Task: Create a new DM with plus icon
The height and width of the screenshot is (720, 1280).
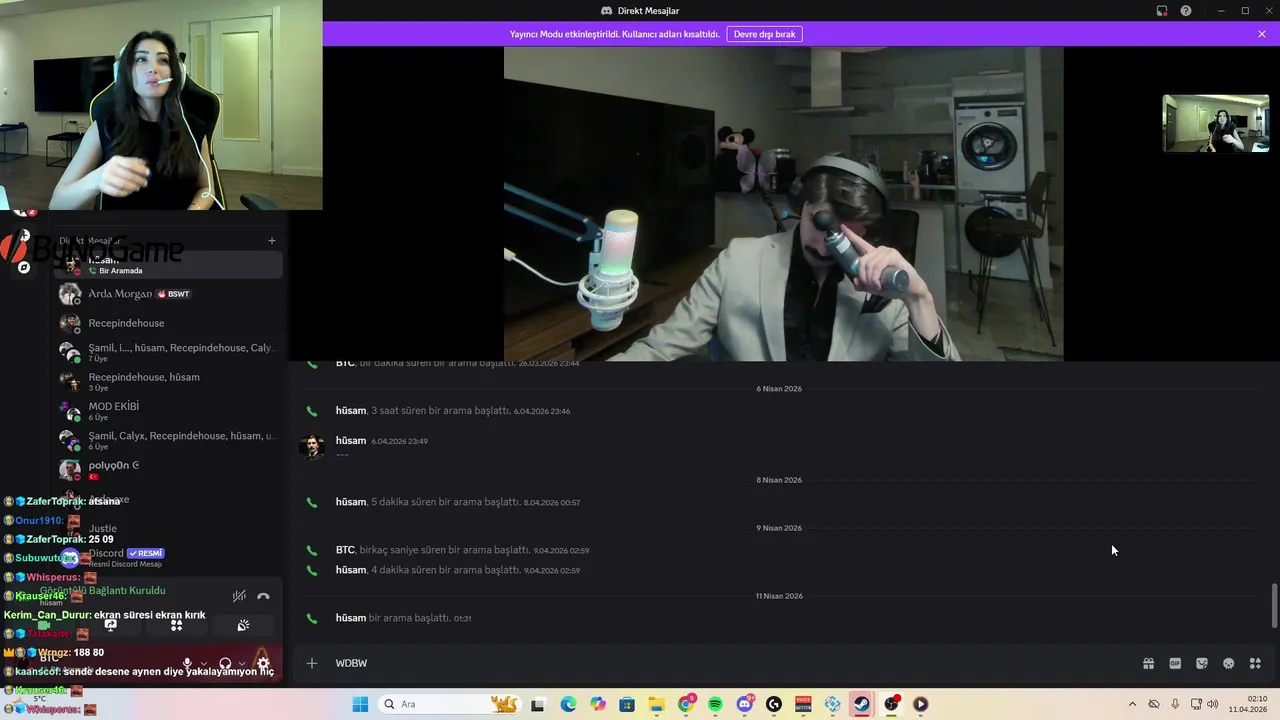Action: click(x=271, y=240)
